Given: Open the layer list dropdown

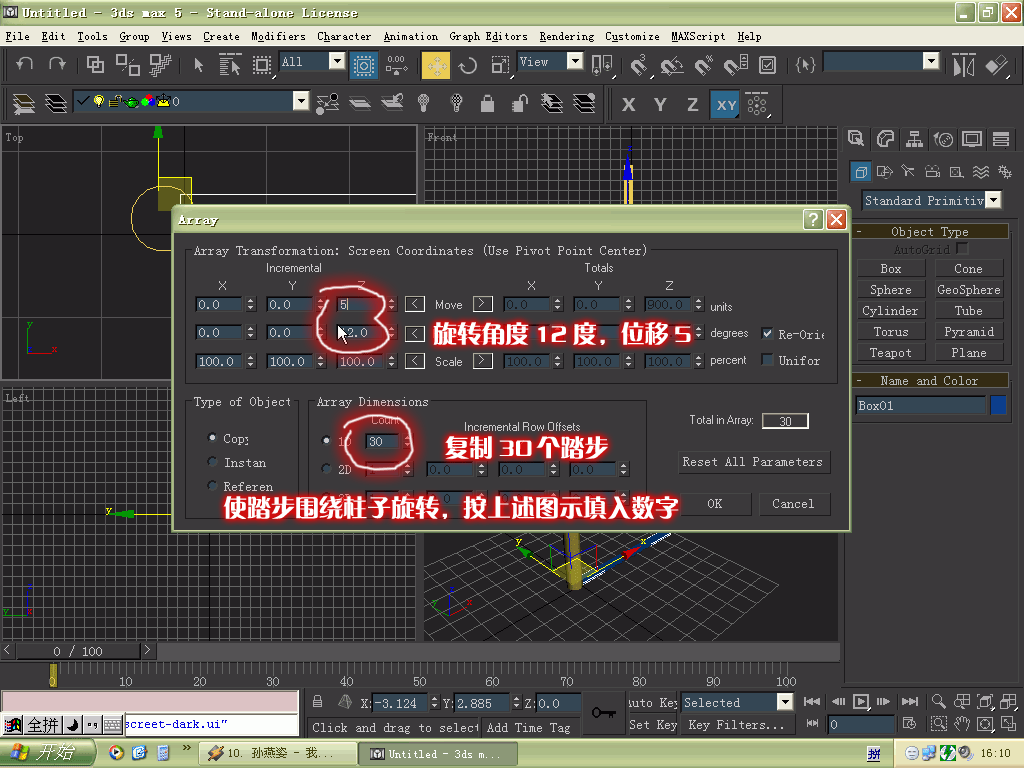Looking at the screenshot, I should 300,101.
